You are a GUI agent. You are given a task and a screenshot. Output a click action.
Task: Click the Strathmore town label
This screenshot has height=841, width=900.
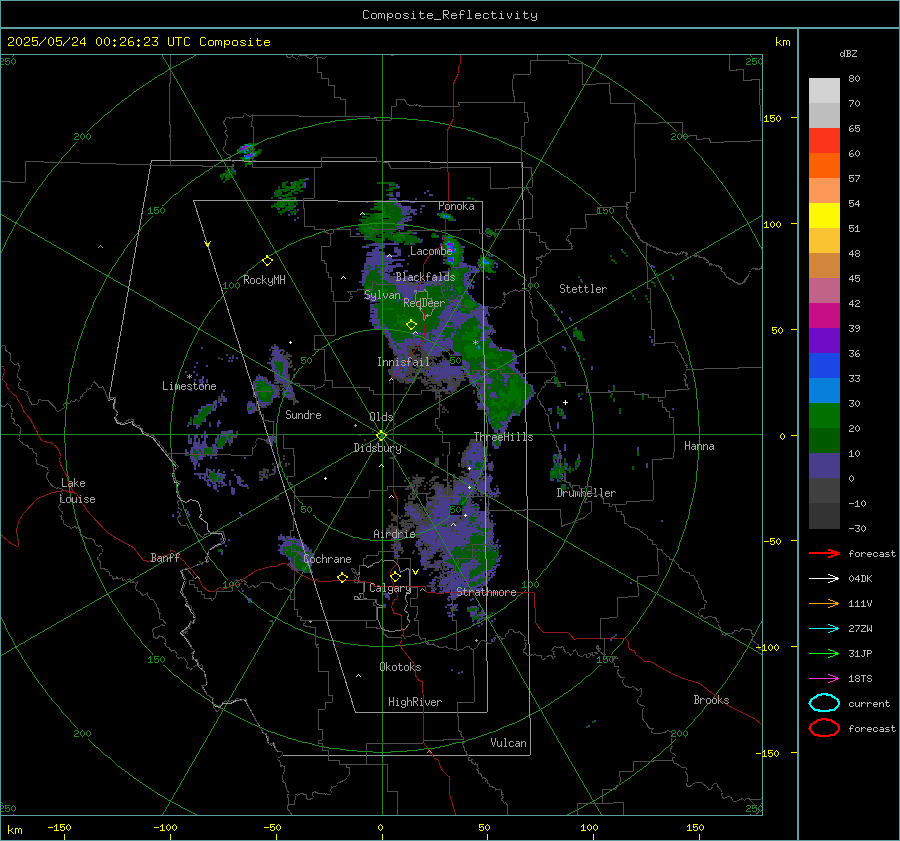pos(486,592)
